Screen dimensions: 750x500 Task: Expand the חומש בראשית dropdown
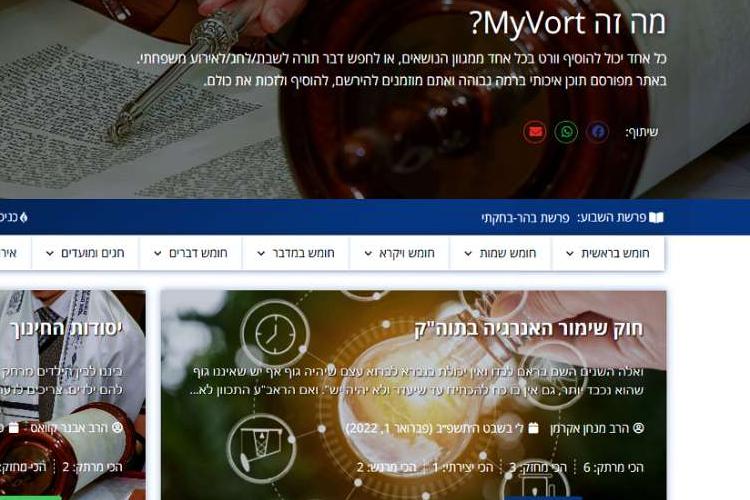(x=607, y=253)
